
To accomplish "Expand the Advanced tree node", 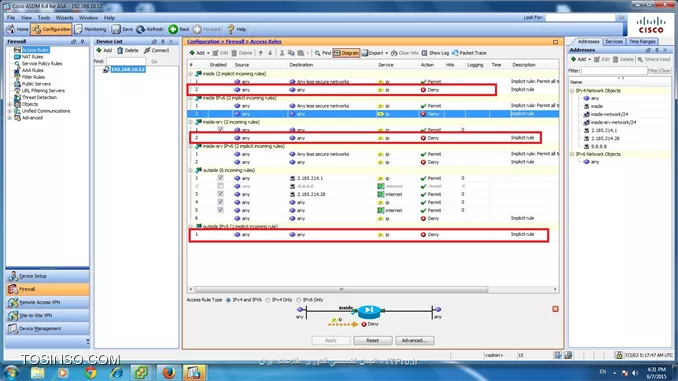I will (10, 118).
